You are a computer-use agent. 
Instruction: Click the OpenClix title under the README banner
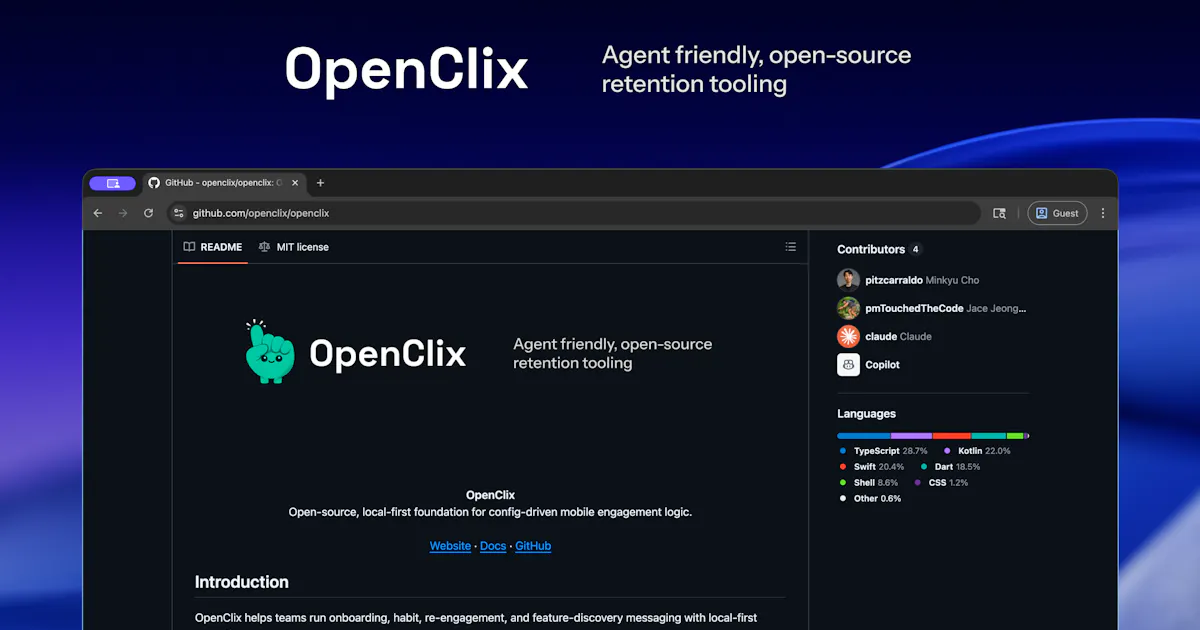[x=490, y=495]
